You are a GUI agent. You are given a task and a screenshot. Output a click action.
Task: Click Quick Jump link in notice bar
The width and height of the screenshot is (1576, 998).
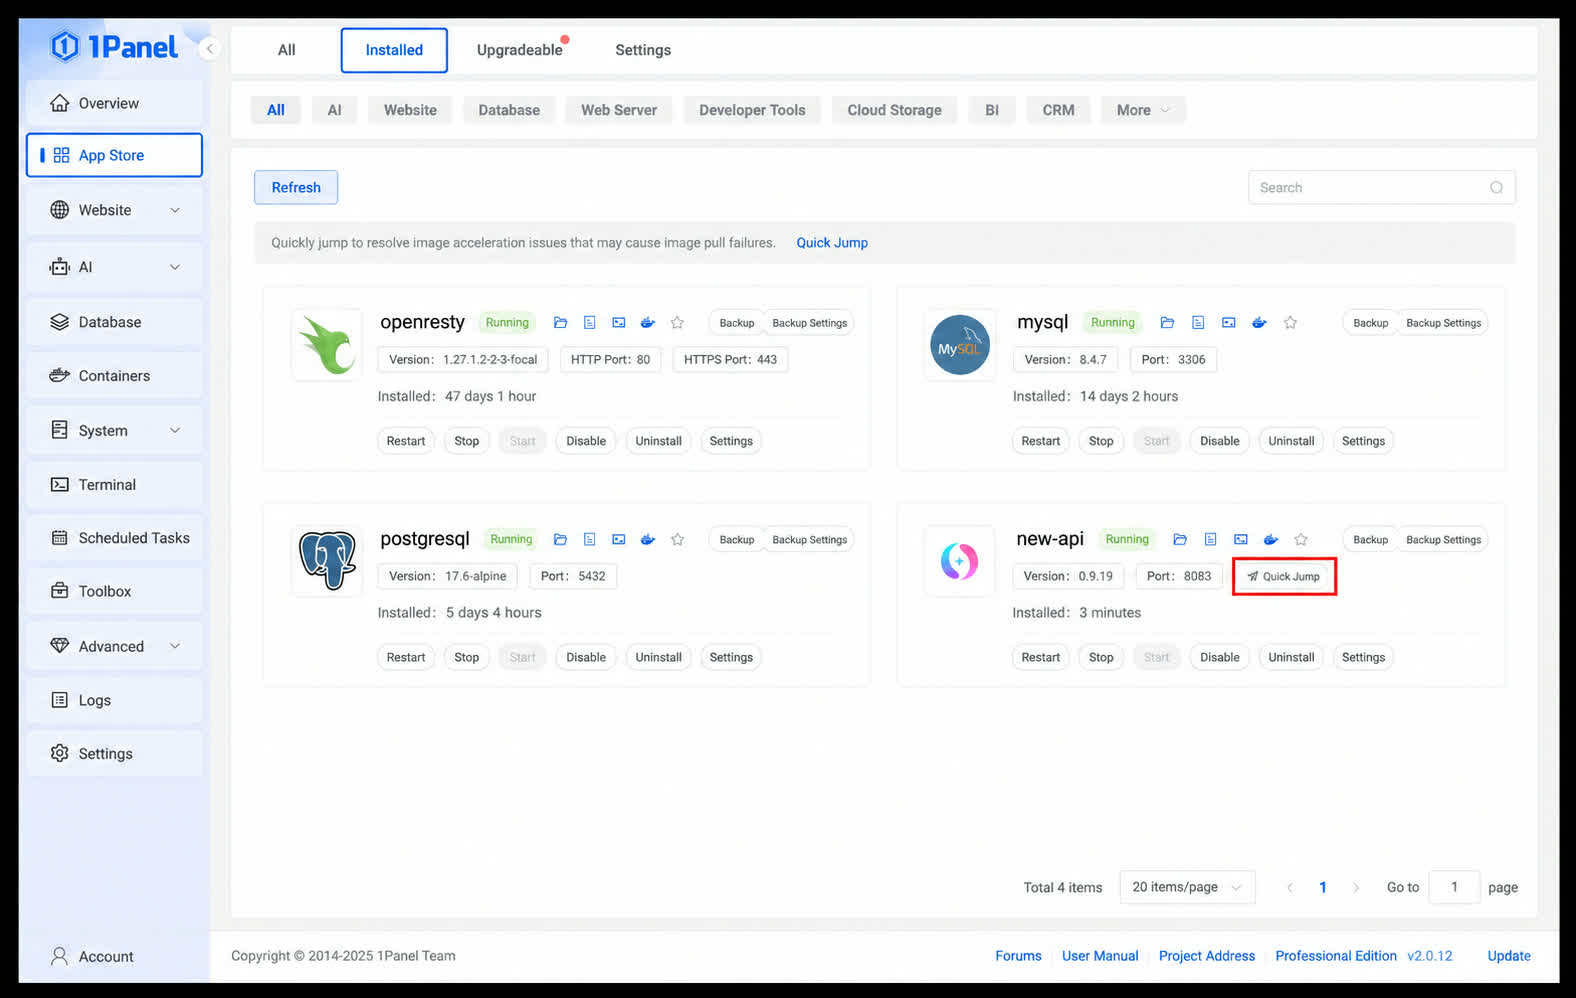832,243
